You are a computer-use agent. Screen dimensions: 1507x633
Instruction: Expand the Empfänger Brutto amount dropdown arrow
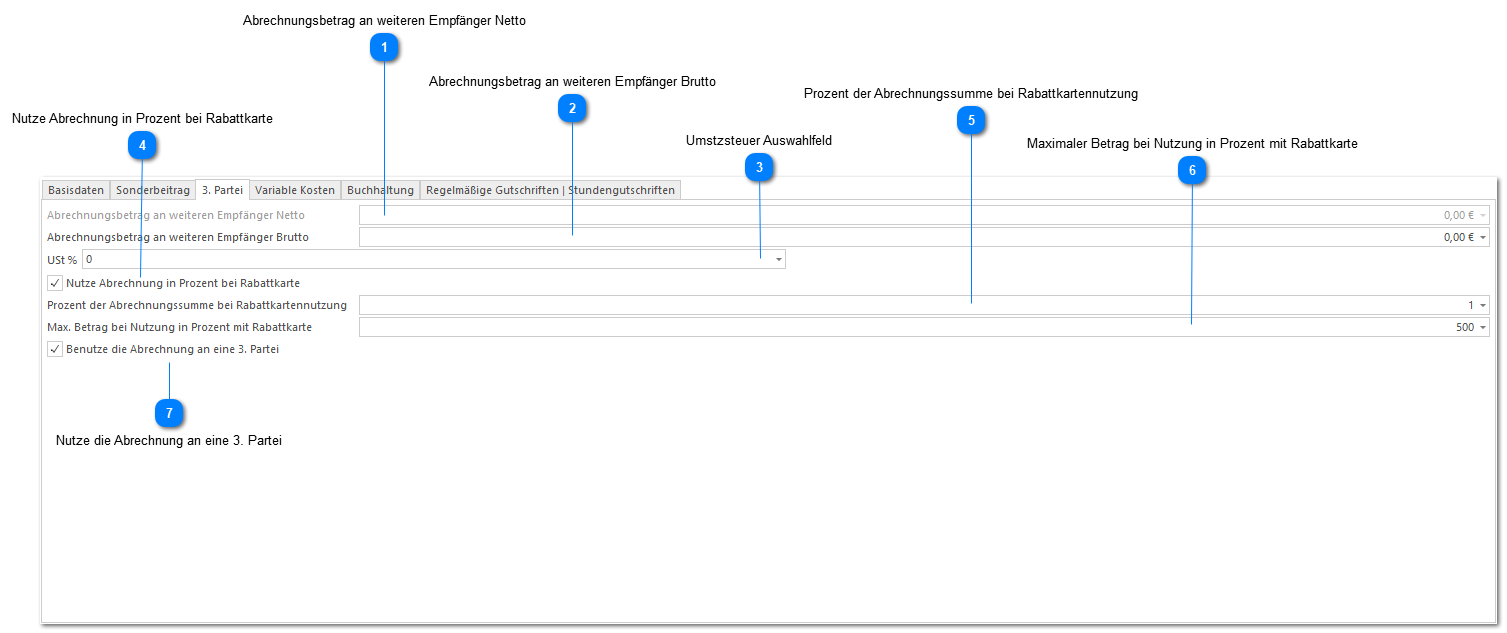(1482, 238)
